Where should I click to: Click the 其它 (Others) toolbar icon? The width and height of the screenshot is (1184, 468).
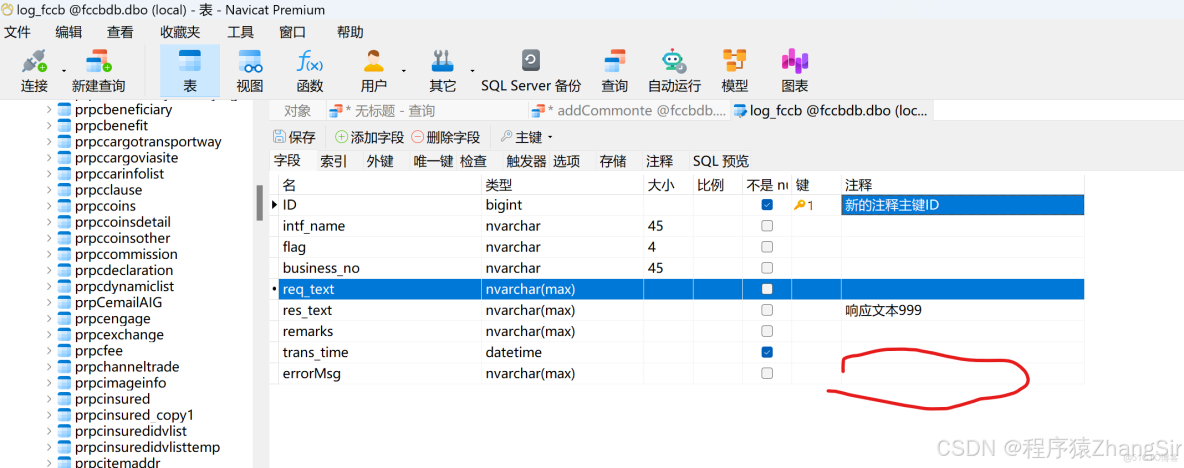[442, 61]
